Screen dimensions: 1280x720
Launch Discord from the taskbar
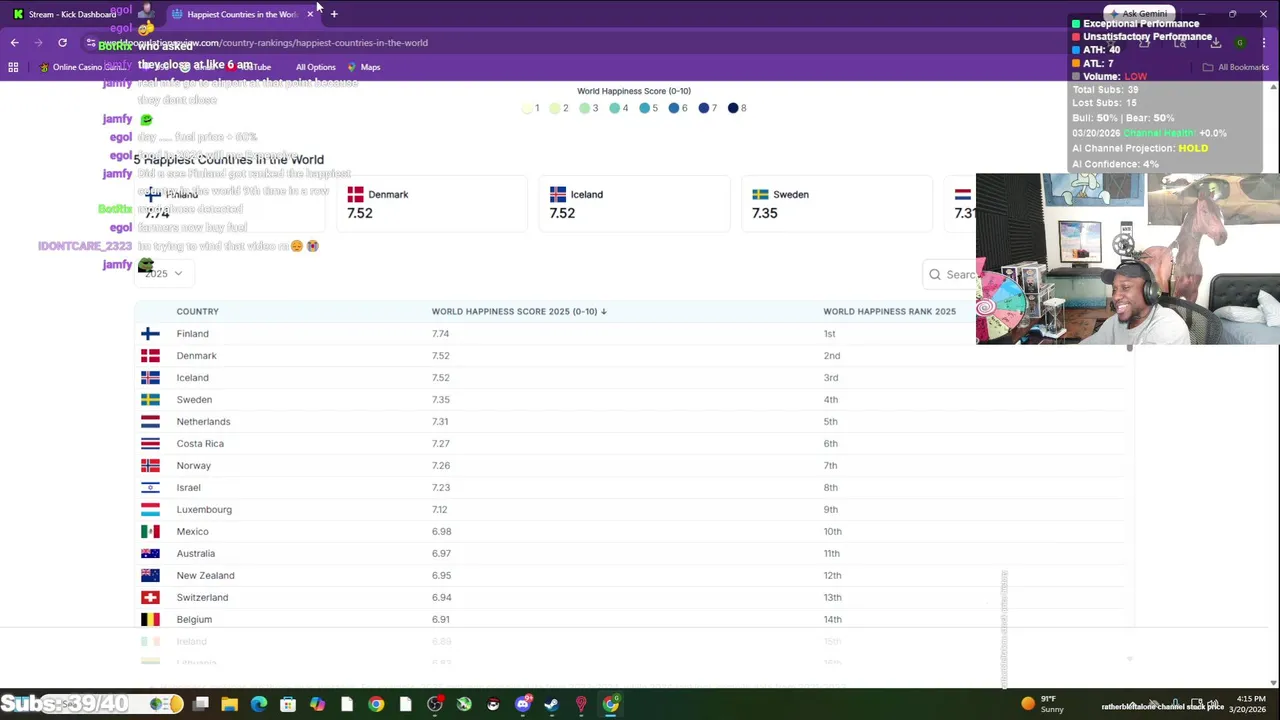522,704
